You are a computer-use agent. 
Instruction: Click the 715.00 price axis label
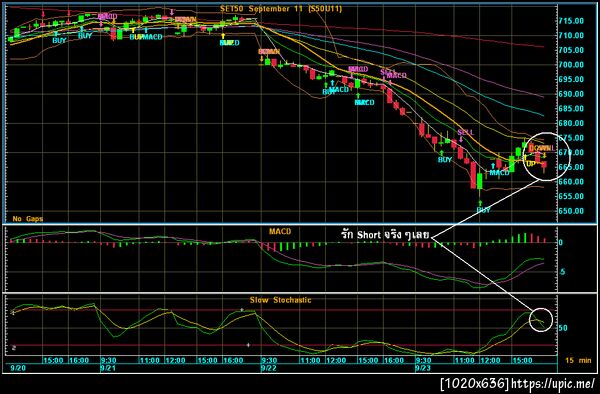click(x=571, y=21)
